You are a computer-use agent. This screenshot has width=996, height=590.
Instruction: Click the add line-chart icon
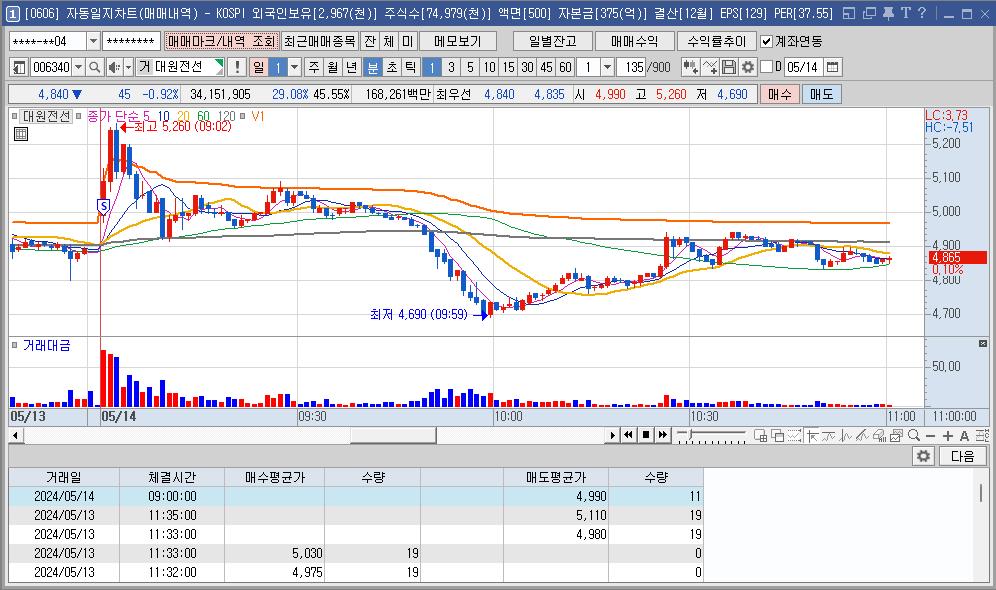[710, 67]
